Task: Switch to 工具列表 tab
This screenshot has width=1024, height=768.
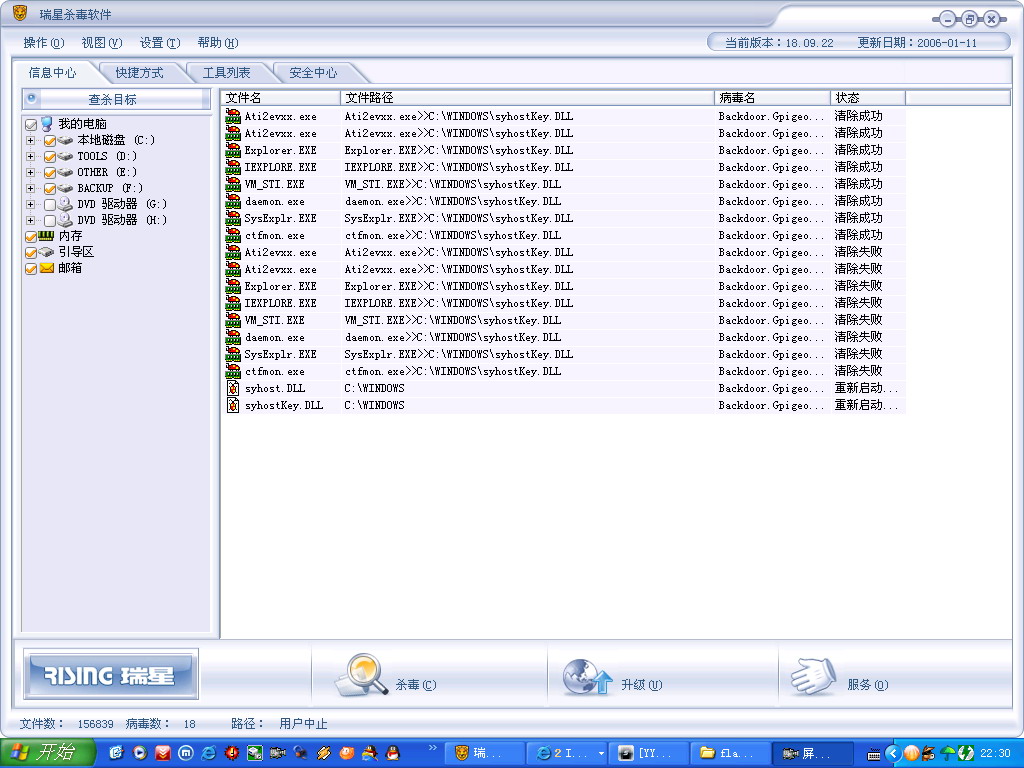Action: [x=226, y=72]
